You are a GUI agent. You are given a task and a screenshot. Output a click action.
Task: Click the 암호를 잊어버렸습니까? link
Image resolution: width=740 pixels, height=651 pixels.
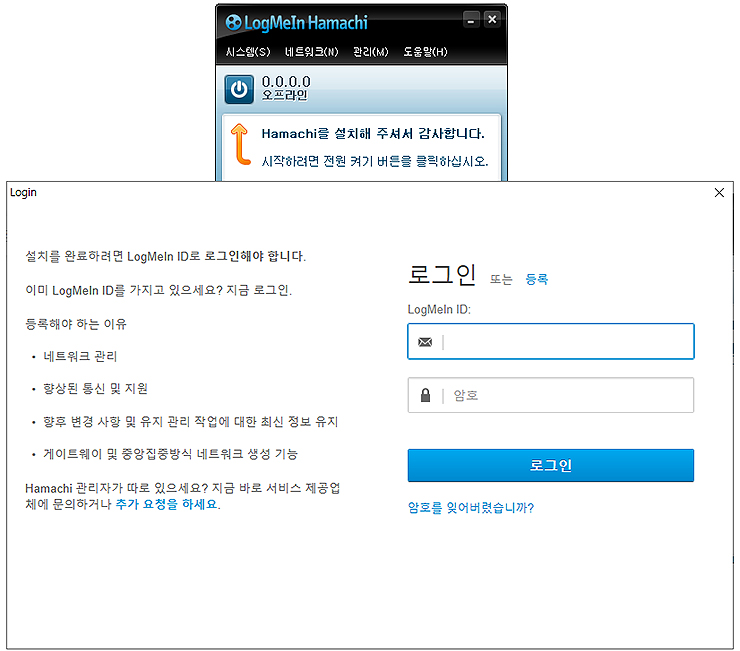[x=471, y=507]
